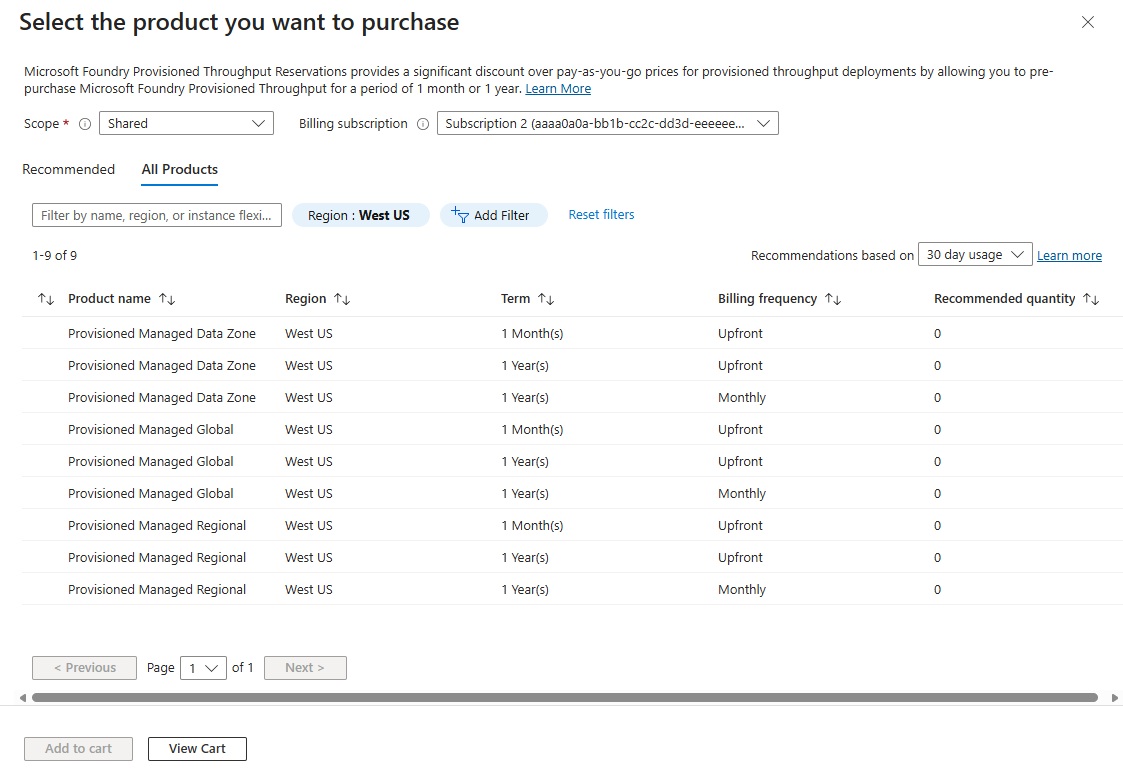Viewport: 1123px width, 770px height.
Task: Click Monthly in the Provisioned Managed Regional row
Action: (742, 589)
